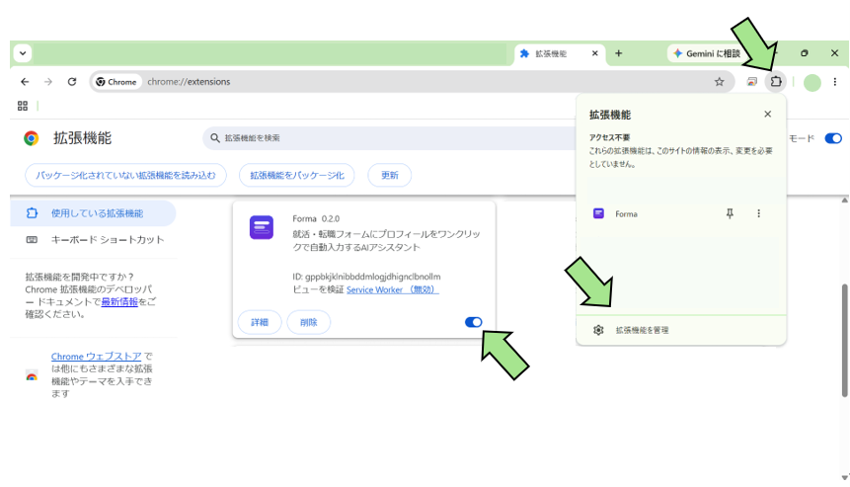Click the Gemini sparkle icon
Image resolution: width=850 pixels, height=487 pixels.
click(x=677, y=53)
